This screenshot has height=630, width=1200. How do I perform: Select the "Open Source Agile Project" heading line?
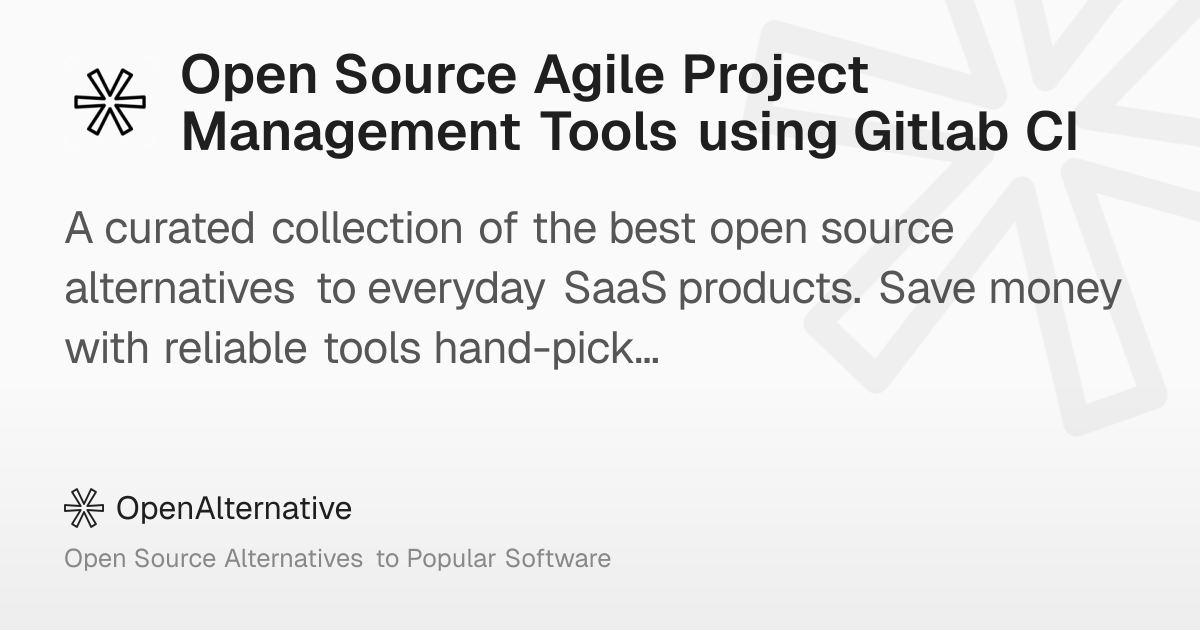(x=524, y=75)
